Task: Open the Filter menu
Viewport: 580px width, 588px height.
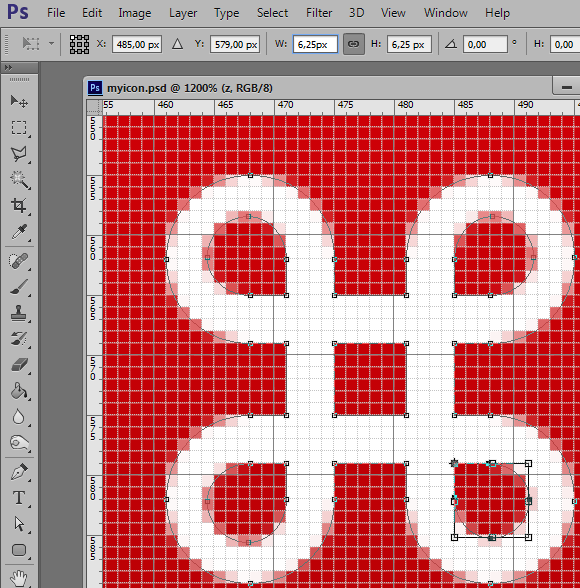Action: click(319, 13)
